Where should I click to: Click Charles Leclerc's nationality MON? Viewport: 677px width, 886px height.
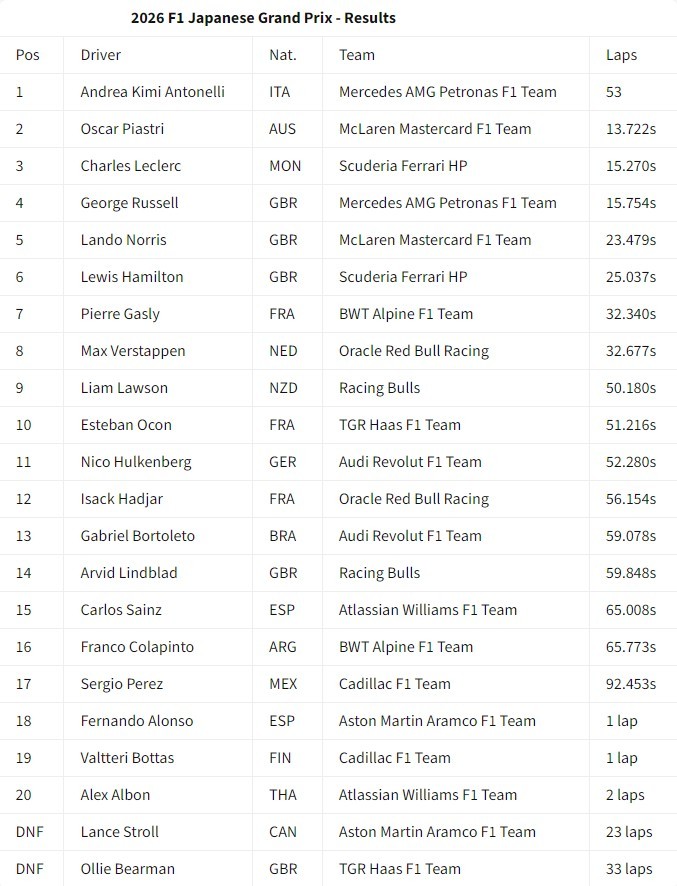click(x=285, y=166)
